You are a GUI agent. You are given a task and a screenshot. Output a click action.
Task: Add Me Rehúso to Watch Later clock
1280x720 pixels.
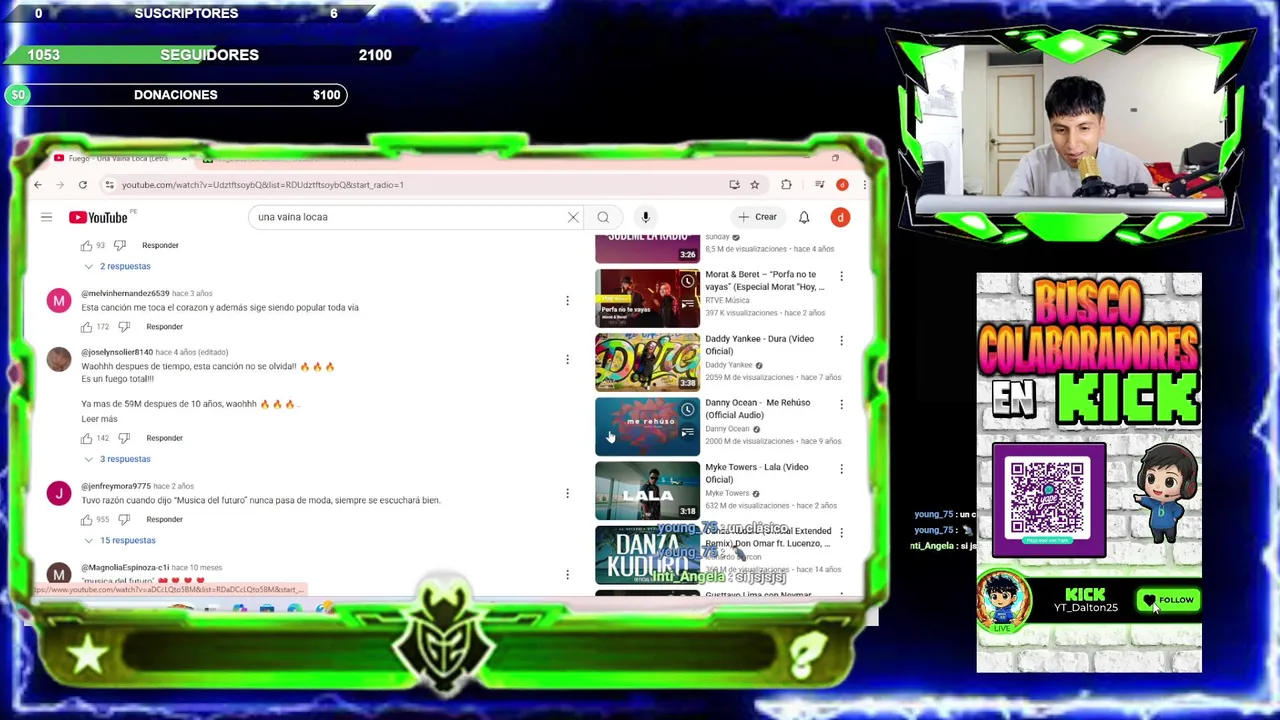pyautogui.click(x=687, y=410)
